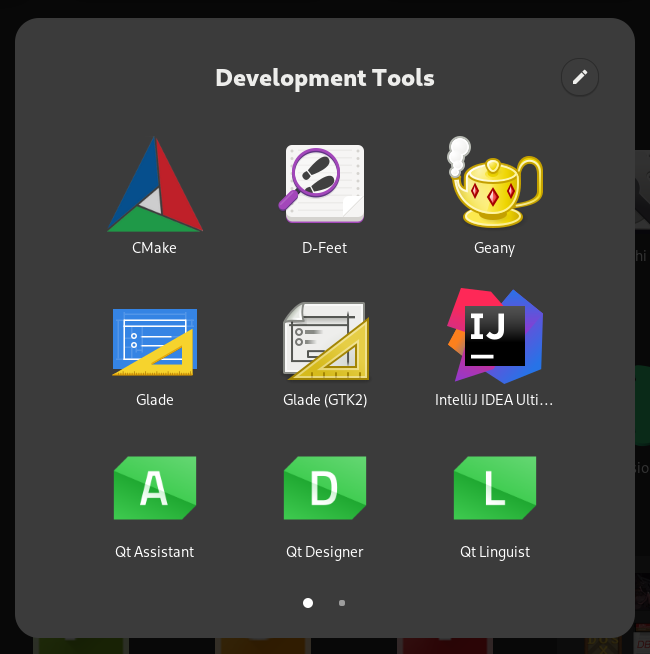
Task: Click the Qt Designer label text
Action: [x=325, y=552]
